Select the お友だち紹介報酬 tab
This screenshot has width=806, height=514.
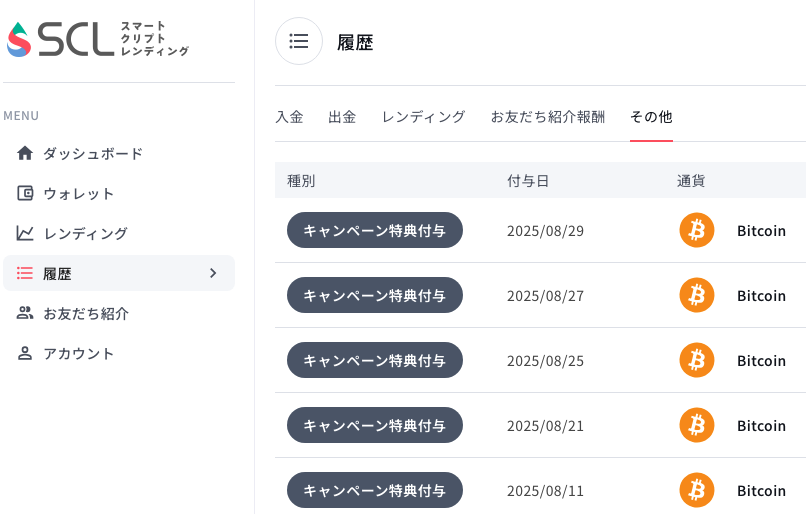click(548, 117)
